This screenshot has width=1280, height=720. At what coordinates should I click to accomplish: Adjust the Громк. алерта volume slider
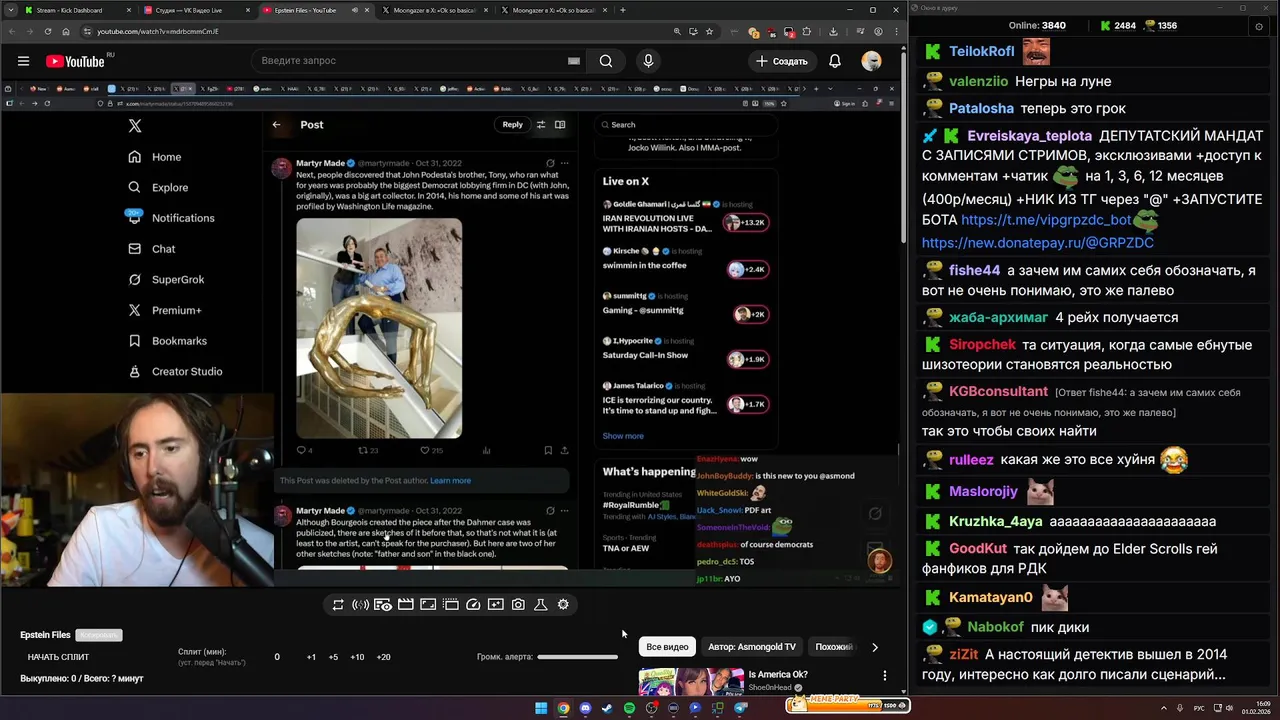coord(577,657)
